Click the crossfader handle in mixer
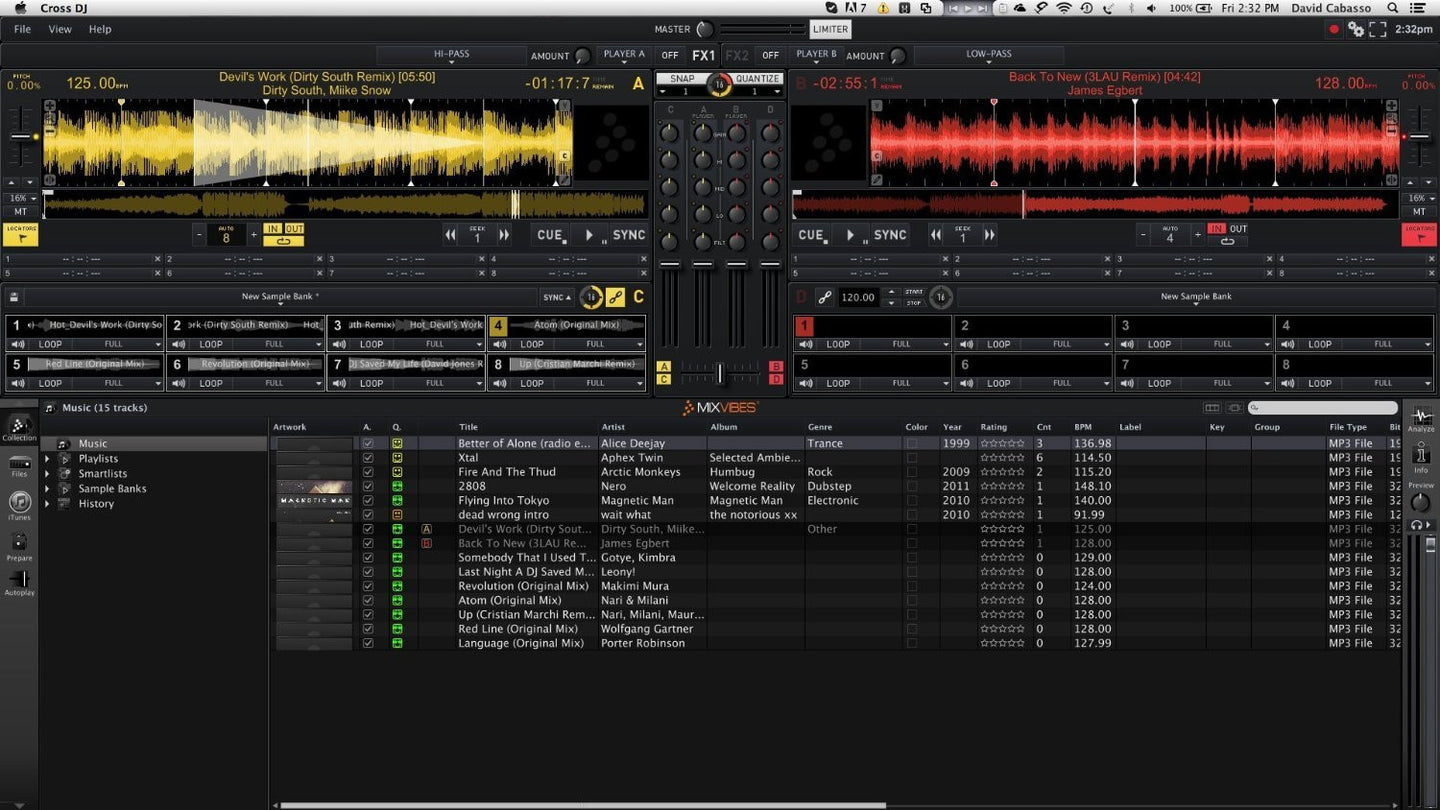Image resolution: width=1440 pixels, height=810 pixels. 719,373
